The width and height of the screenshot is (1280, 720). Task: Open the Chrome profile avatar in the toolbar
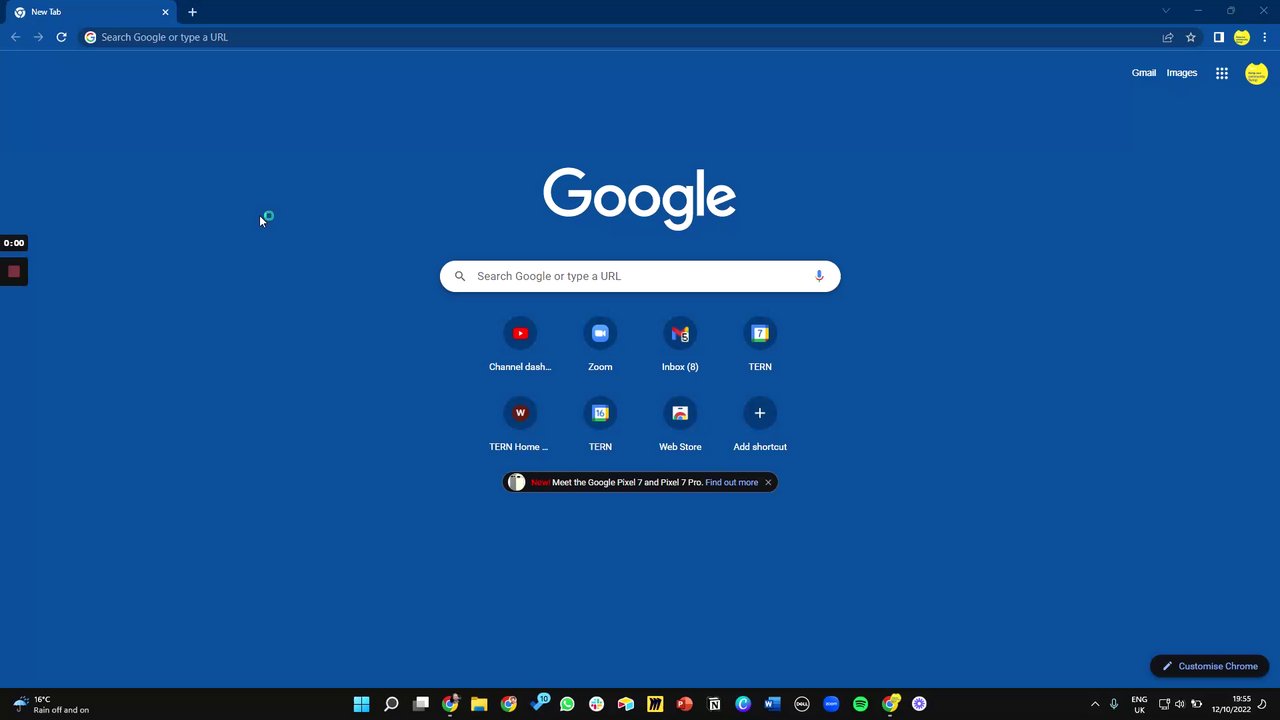(1242, 37)
